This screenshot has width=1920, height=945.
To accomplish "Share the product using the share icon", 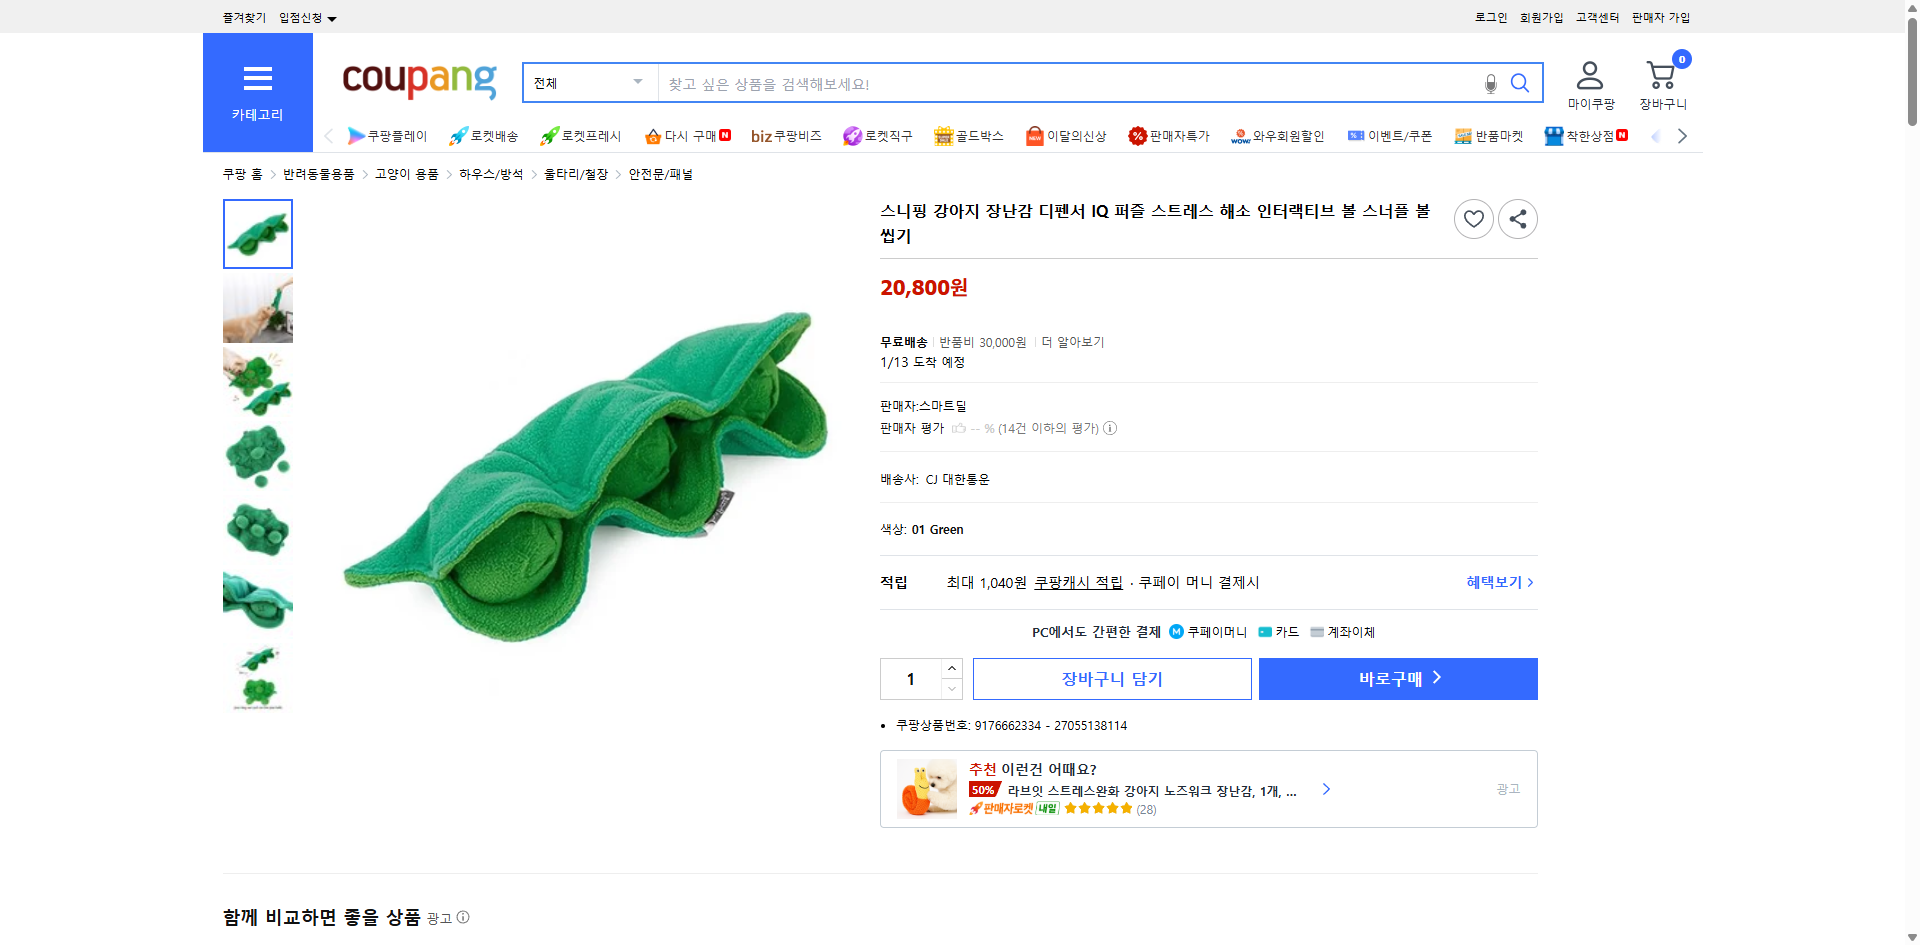I will point(1517,218).
